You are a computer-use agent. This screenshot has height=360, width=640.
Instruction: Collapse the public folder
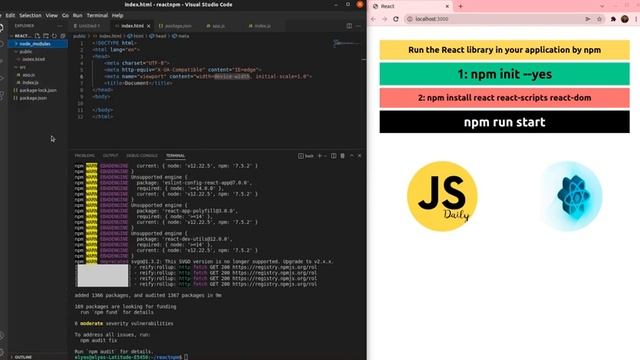[x=38, y=51]
